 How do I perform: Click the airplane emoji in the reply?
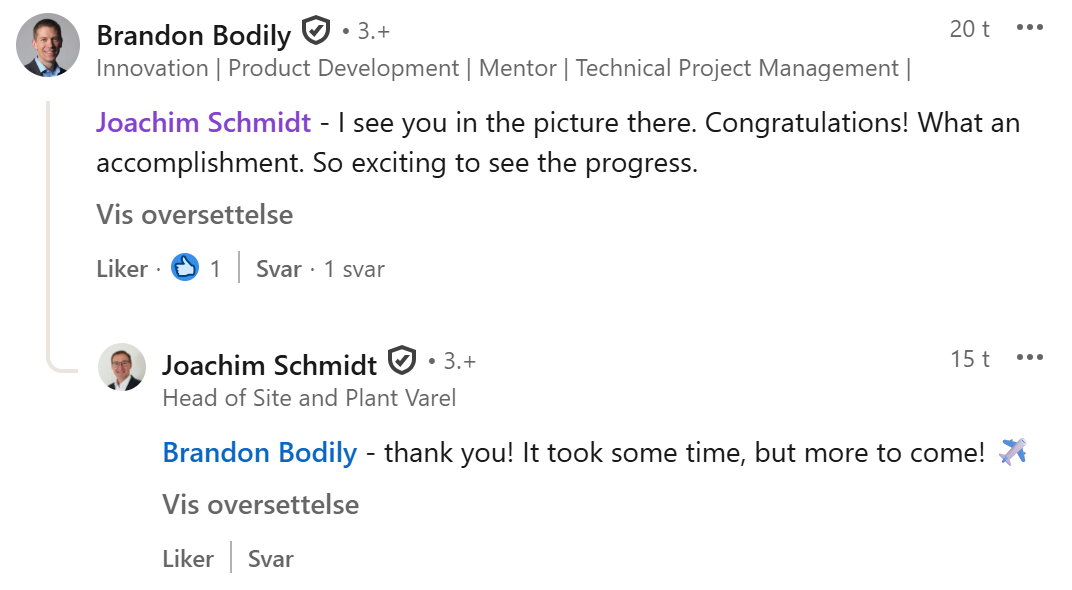click(x=1012, y=452)
